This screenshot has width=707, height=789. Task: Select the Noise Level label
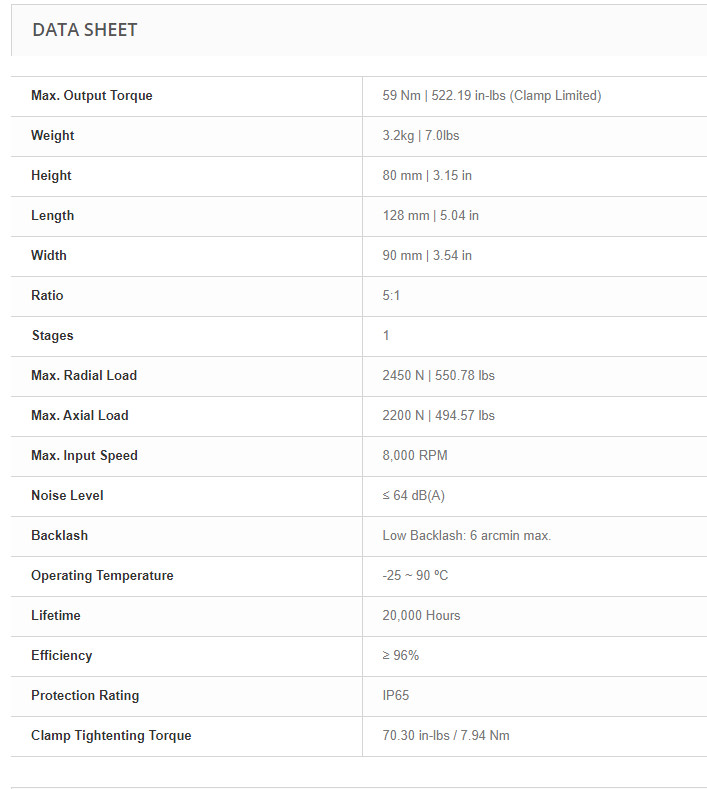point(67,495)
